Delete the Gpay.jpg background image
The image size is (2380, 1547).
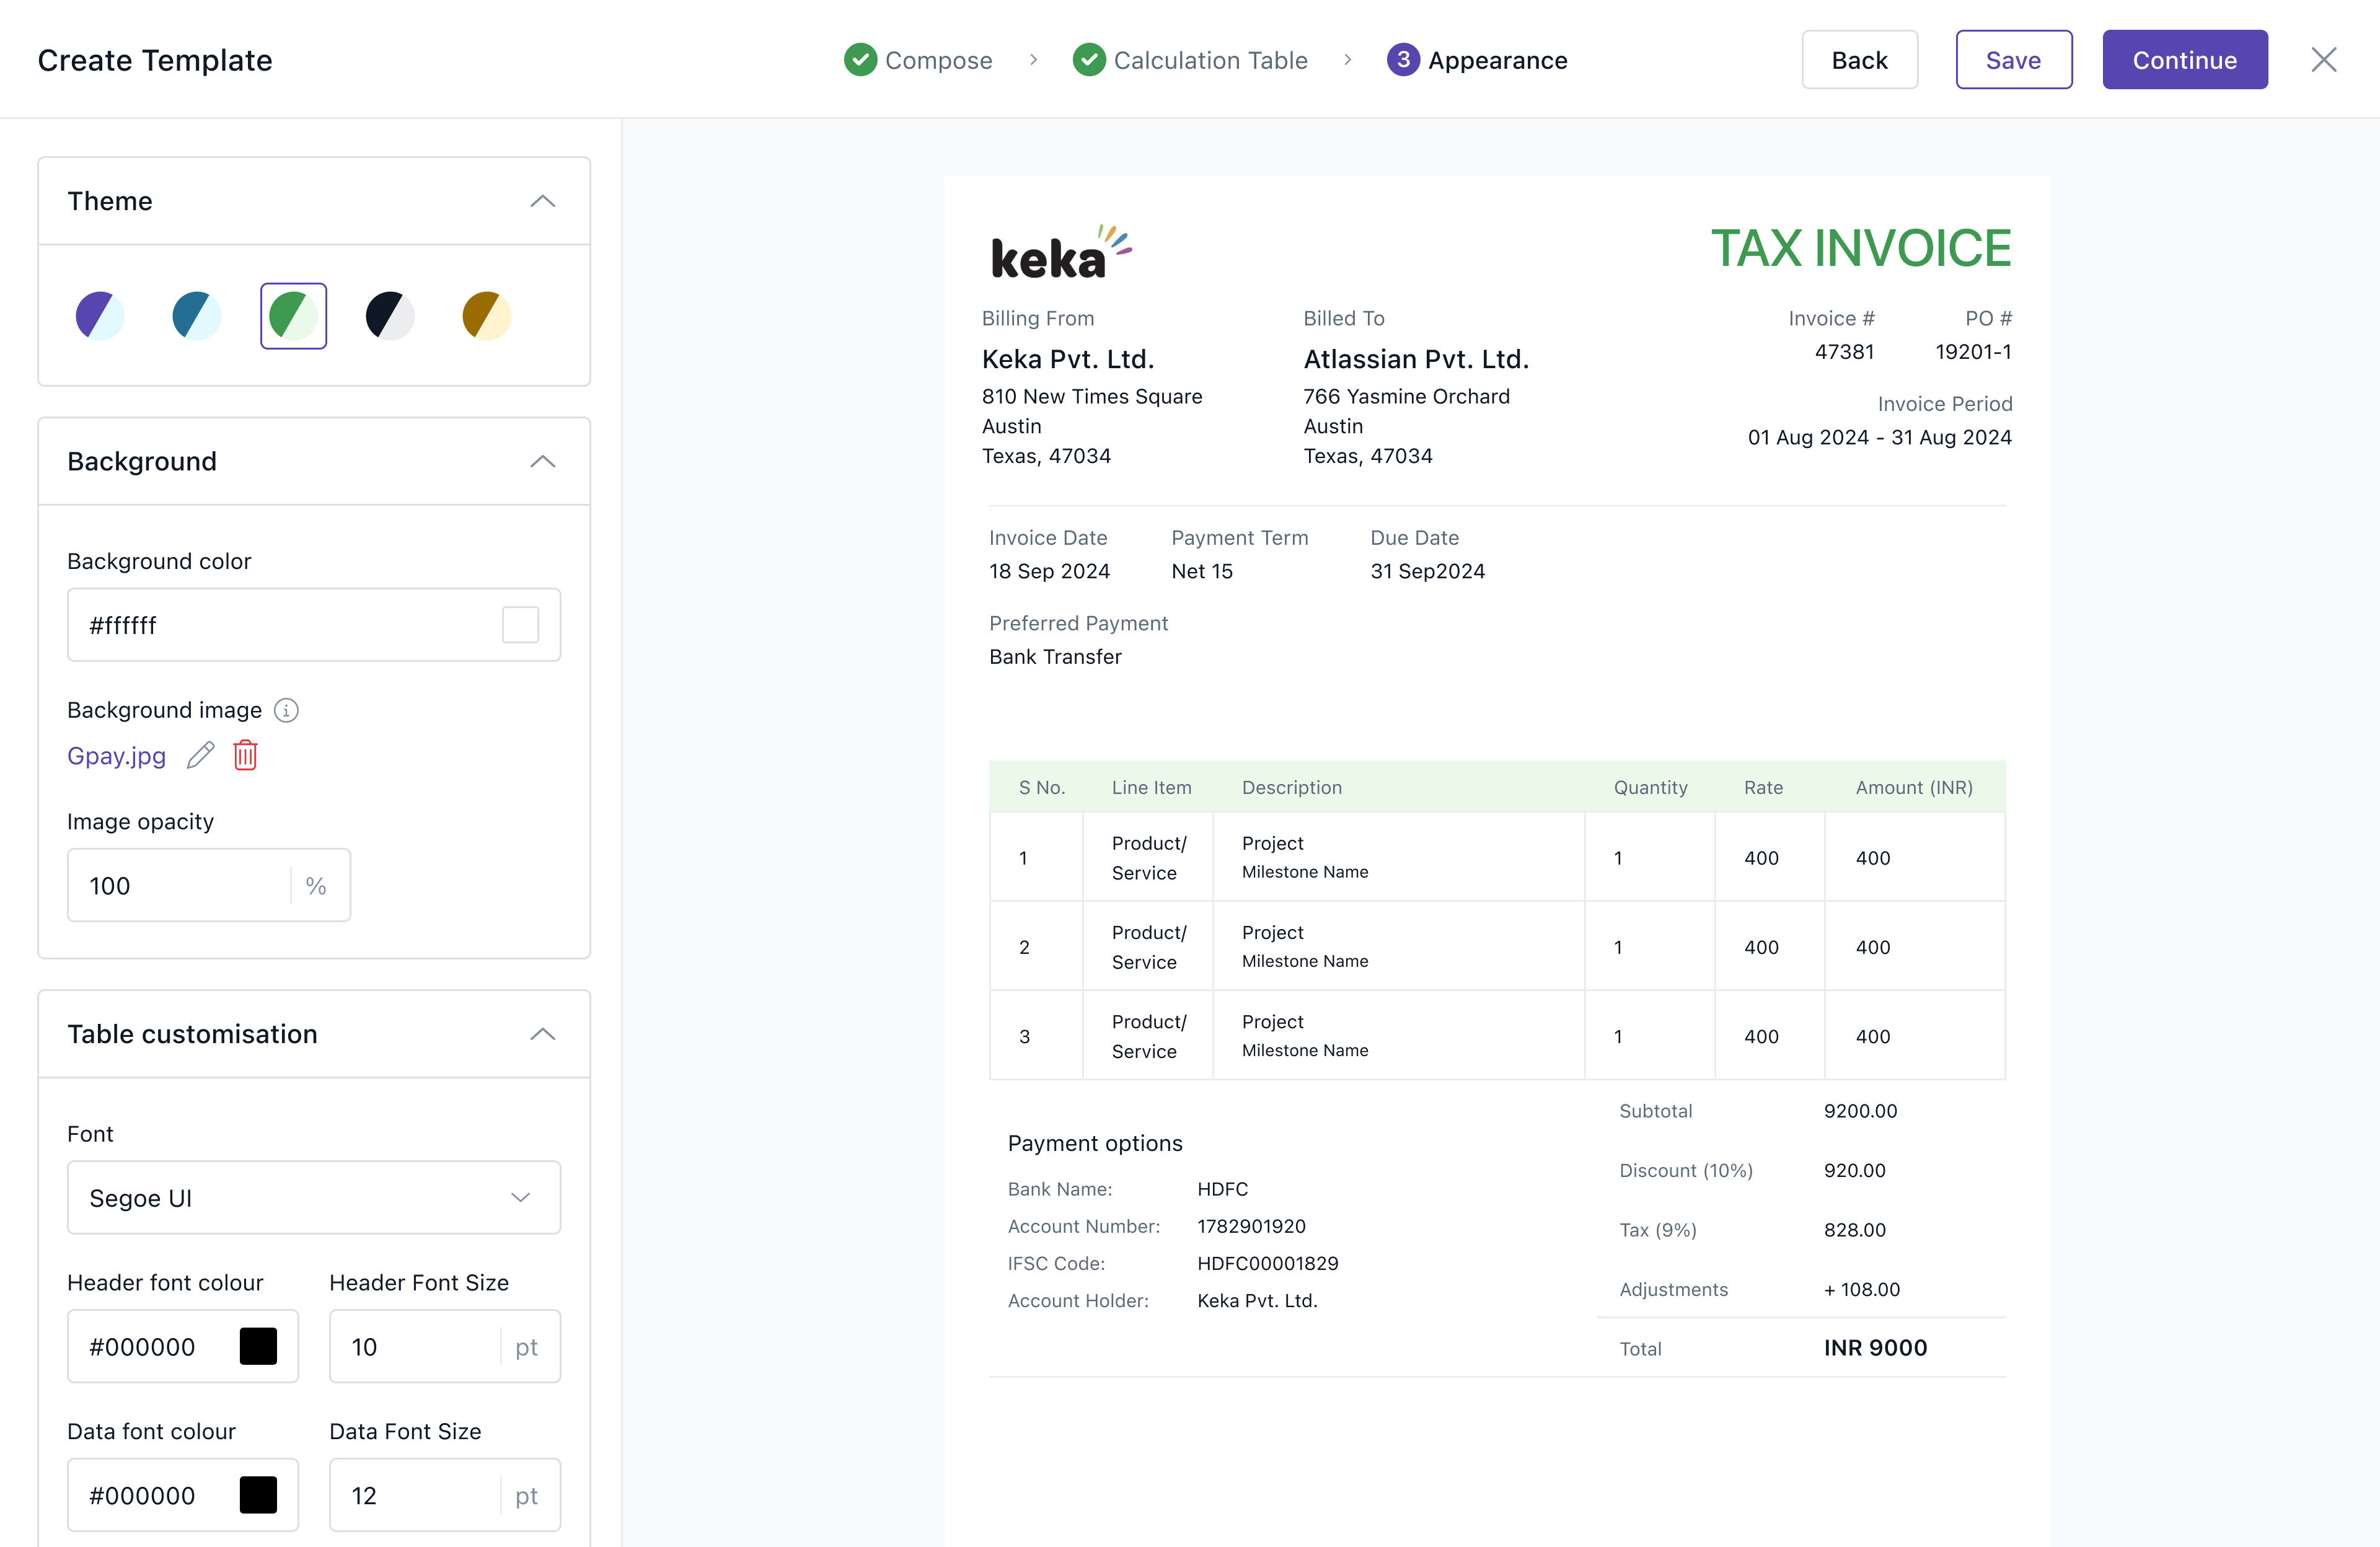click(246, 755)
